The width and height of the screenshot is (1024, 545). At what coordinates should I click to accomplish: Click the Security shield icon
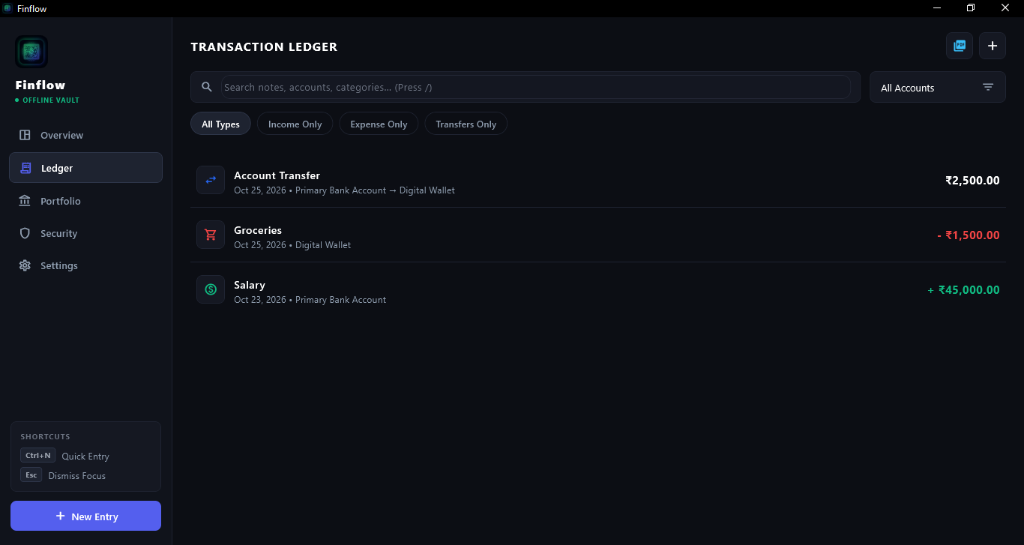(25, 233)
